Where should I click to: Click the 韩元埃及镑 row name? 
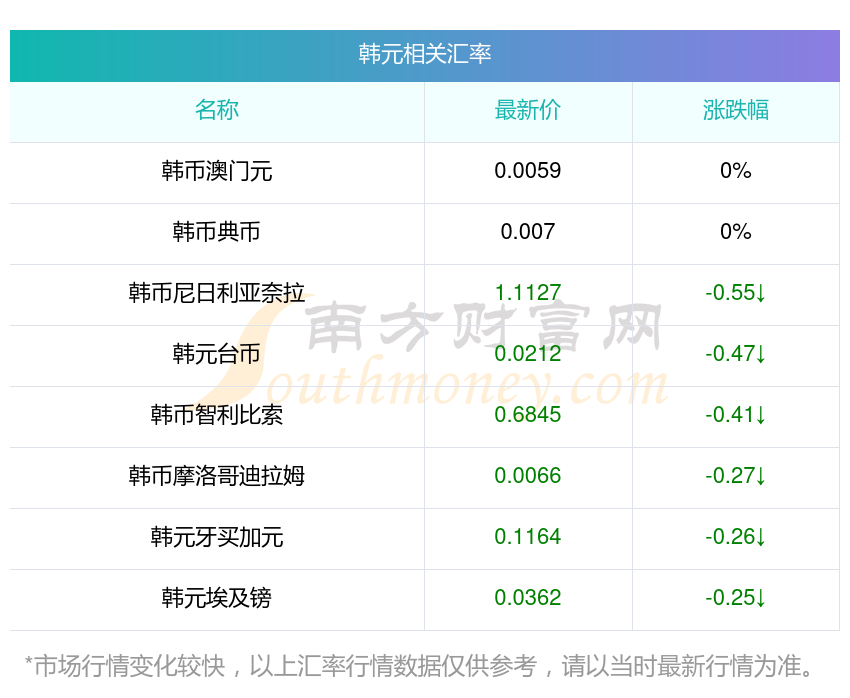pyautogui.click(x=217, y=598)
